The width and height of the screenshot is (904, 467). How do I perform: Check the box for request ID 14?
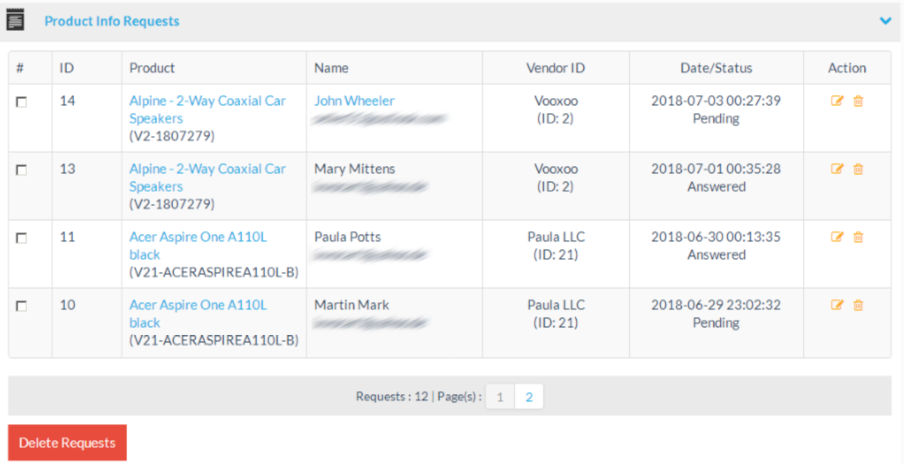click(22, 102)
